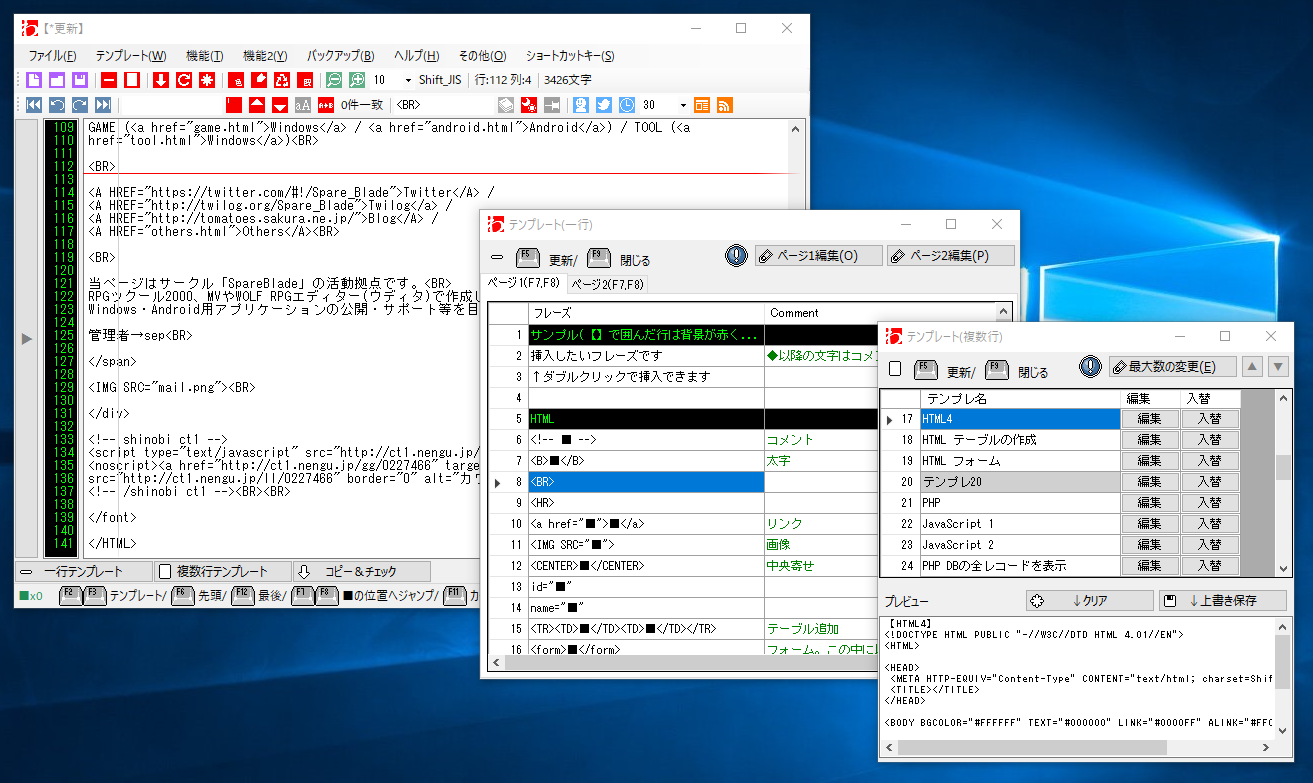Toggle the checkbox in テンプレート(複数行) toolbar
1313x783 pixels.
click(x=895, y=369)
